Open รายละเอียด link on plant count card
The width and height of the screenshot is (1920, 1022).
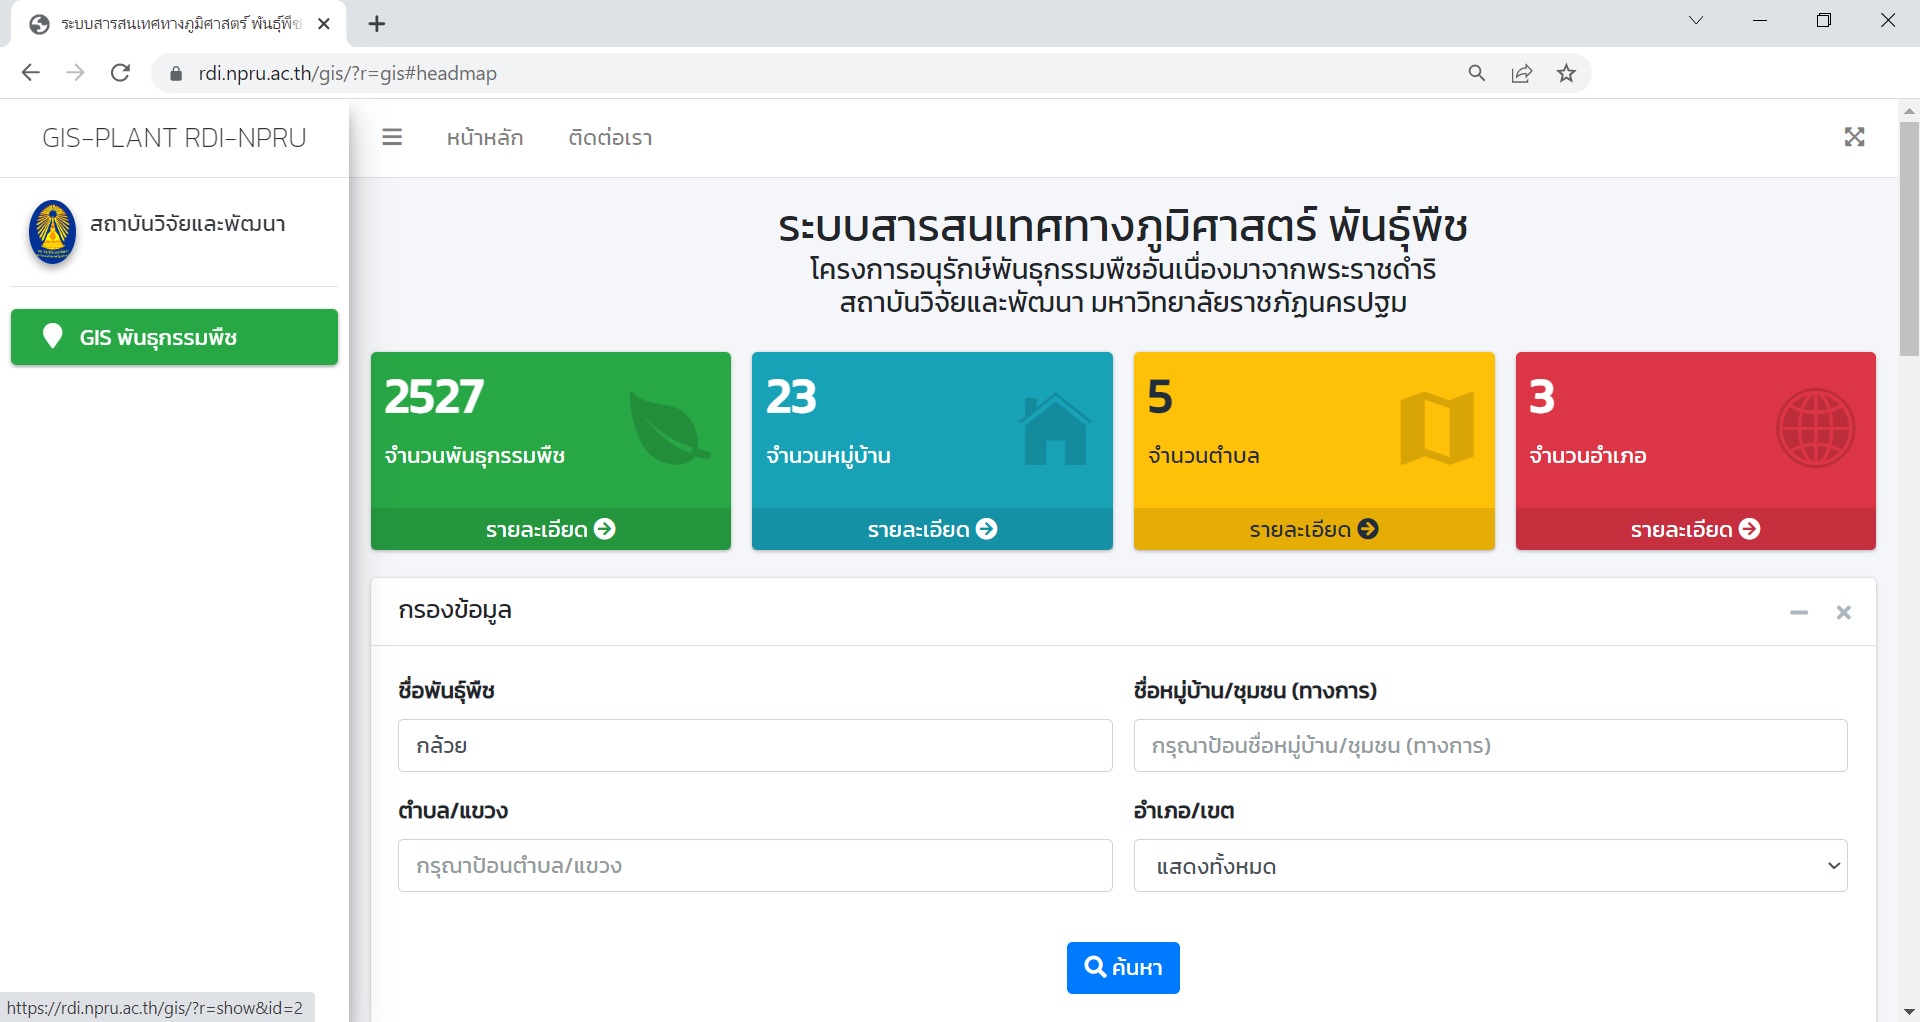pyautogui.click(x=550, y=529)
